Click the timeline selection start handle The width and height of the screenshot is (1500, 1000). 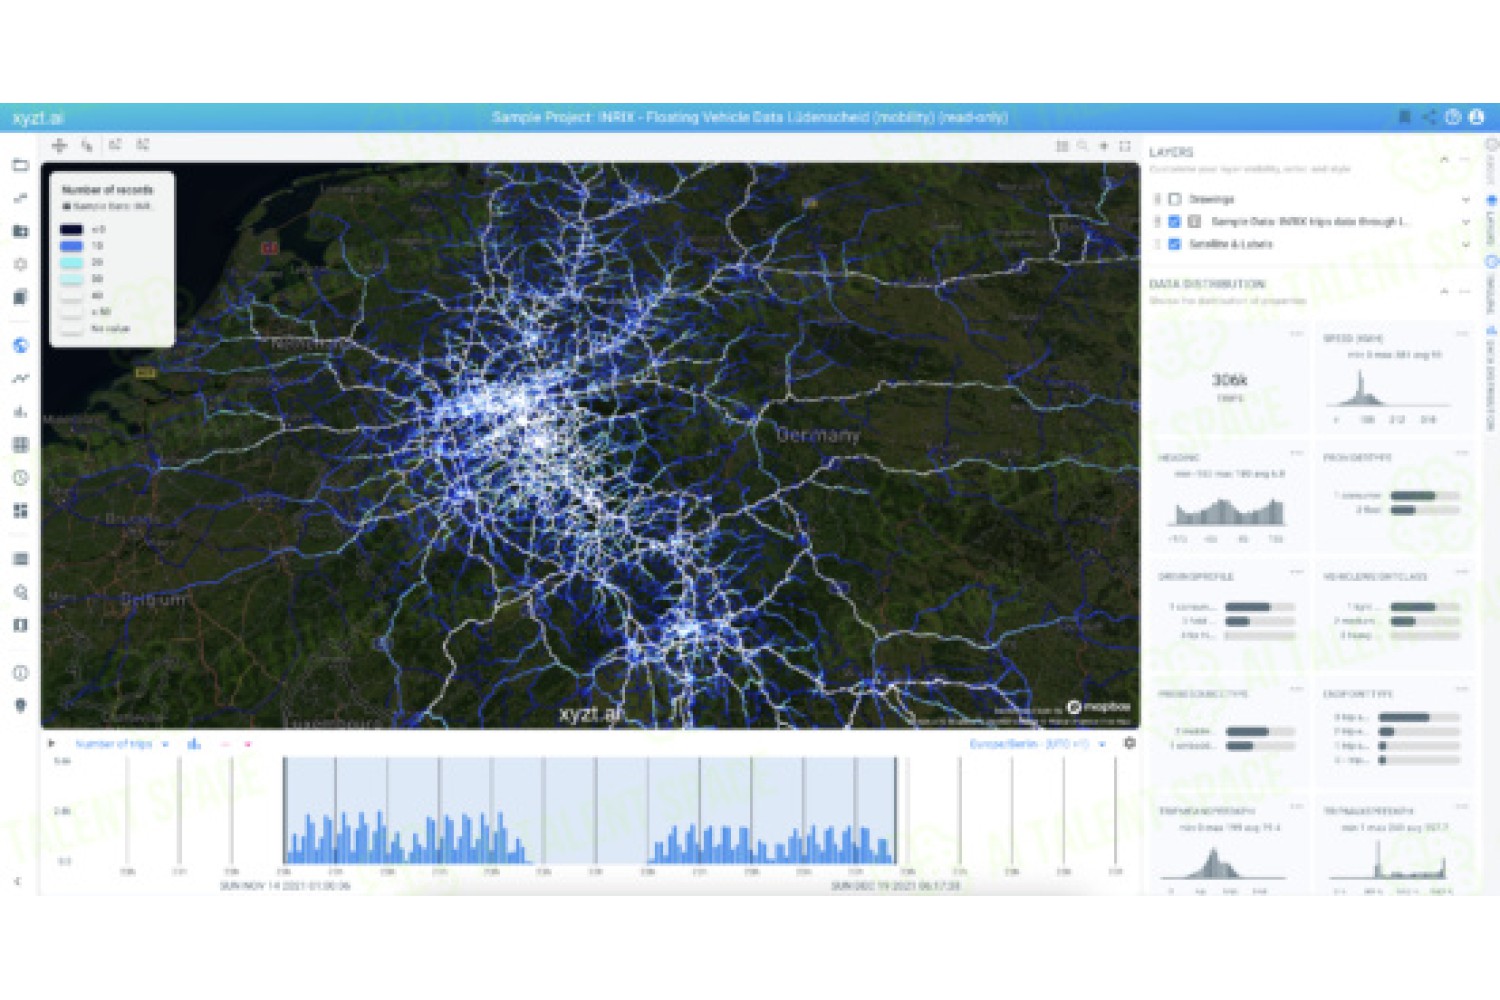coord(284,810)
